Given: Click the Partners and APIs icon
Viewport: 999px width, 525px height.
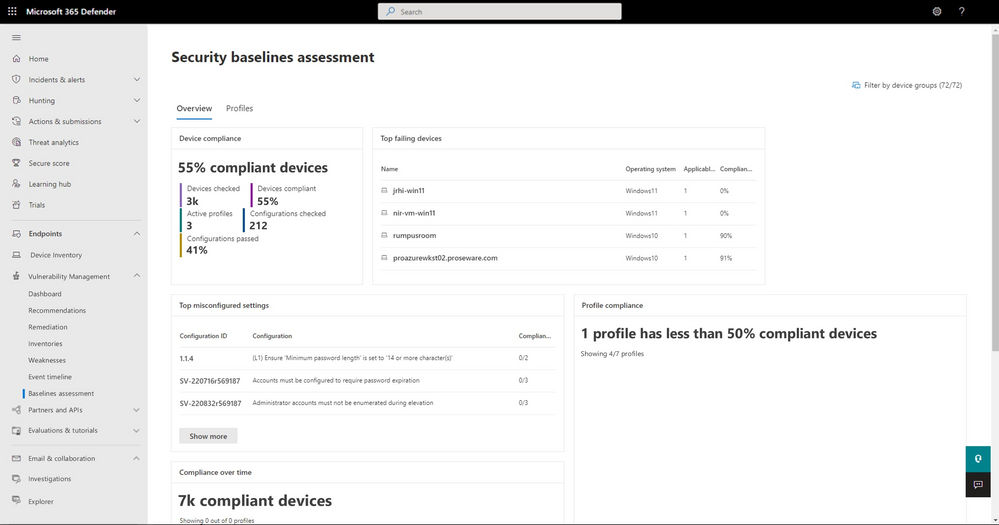Looking at the screenshot, I should pyautogui.click(x=17, y=410).
